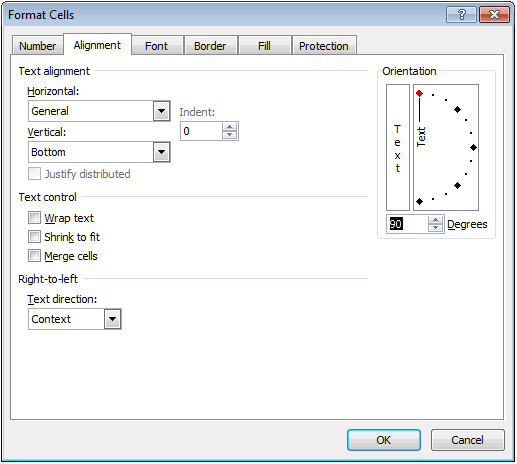This screenshot has height=464, width=517.
Task: Open the Vertical alignment dropdown arrow
Action: pyautogui.click(x=162, y=152)
